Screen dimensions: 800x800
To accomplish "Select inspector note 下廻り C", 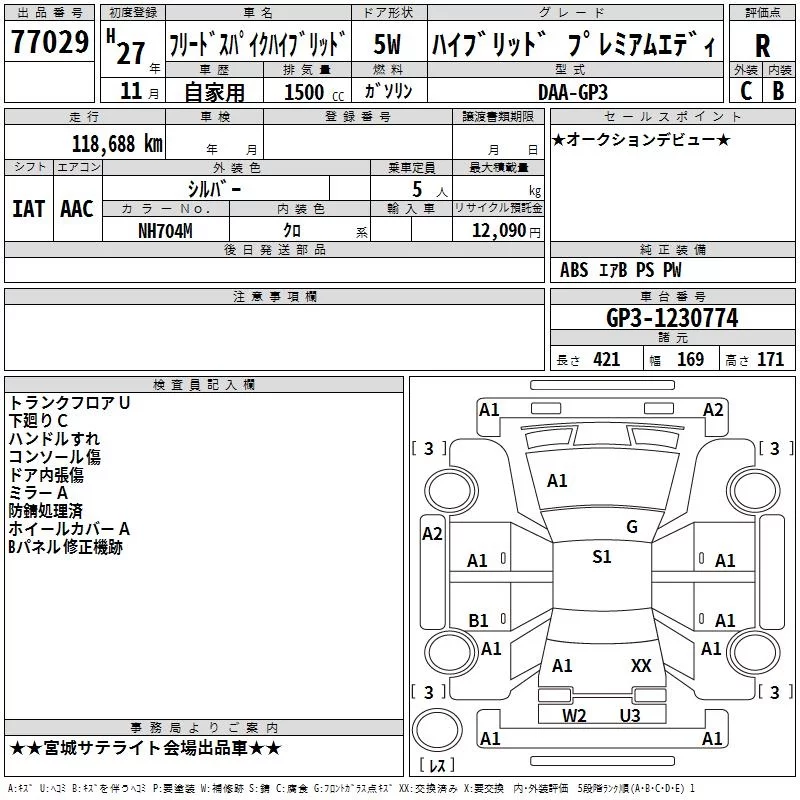I will click(x=38, y=420).
